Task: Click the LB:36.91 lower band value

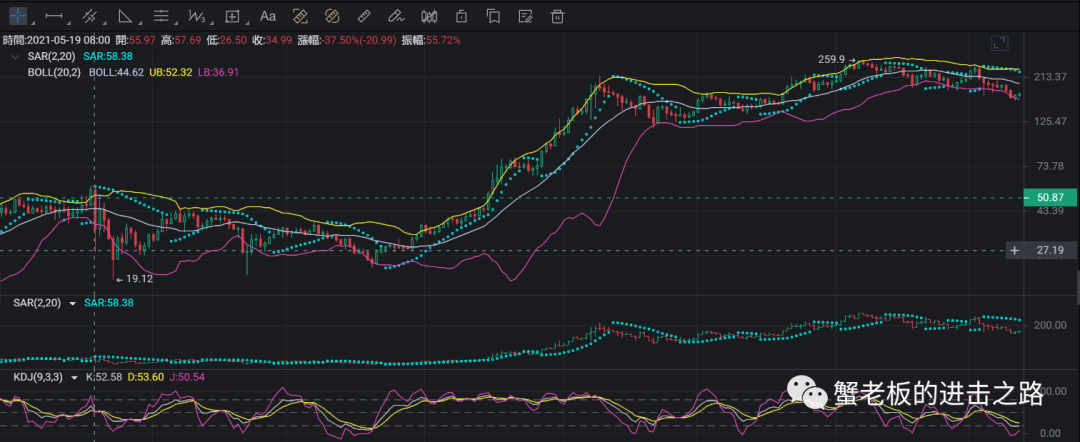Action: click(x=218, y=72)
